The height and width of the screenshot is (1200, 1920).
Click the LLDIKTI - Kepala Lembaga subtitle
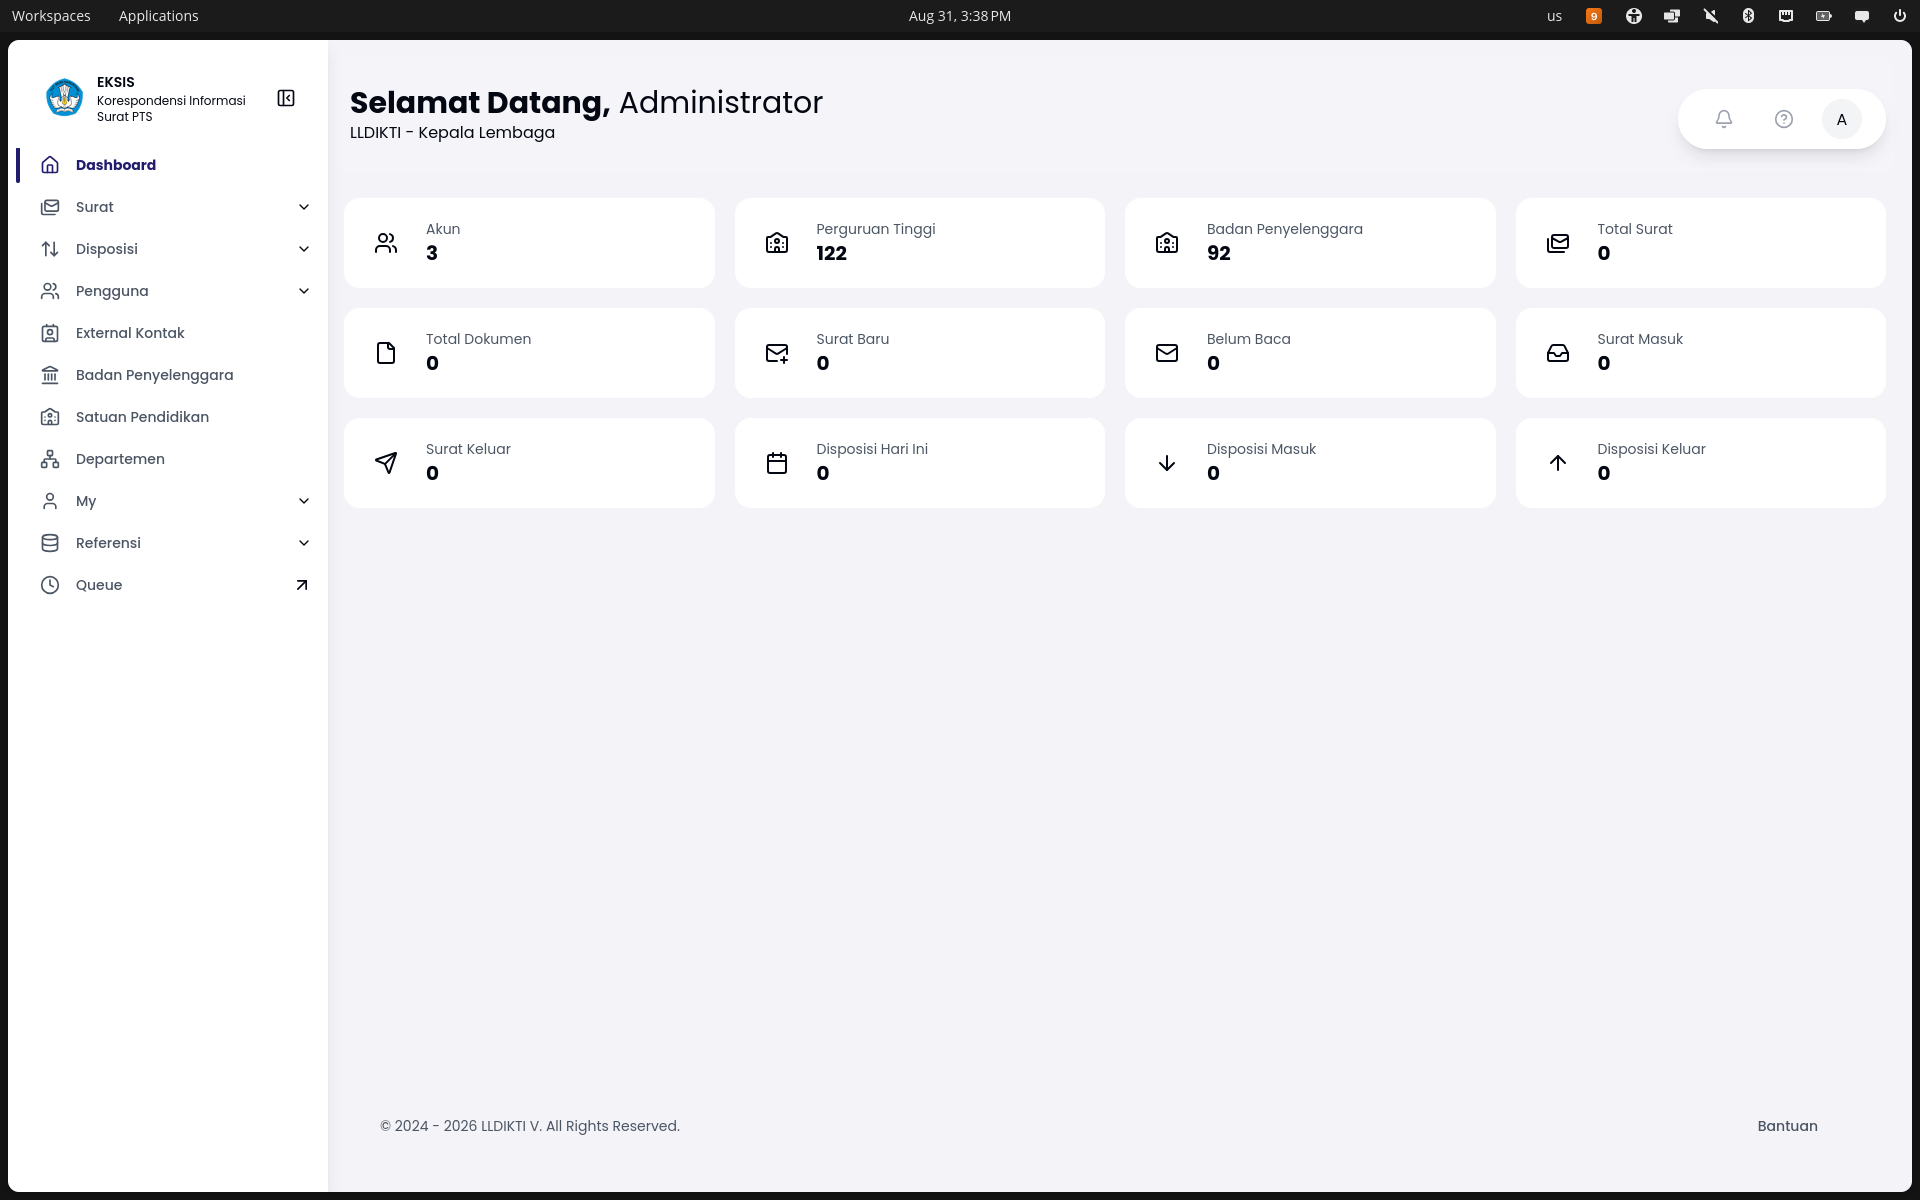pos(452,133)
